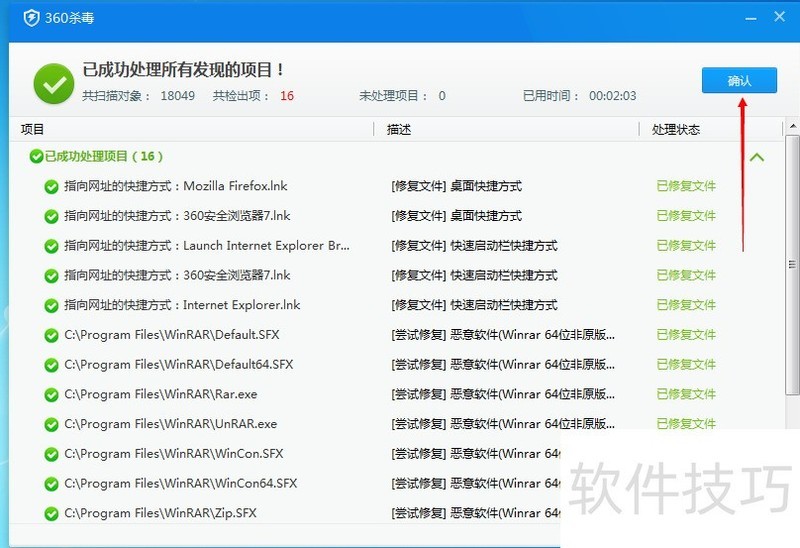Collapse the 已成功处理项目 (16) group chevron
The width and height of the screenshot is (800, 548).
[x=757, y=157]
